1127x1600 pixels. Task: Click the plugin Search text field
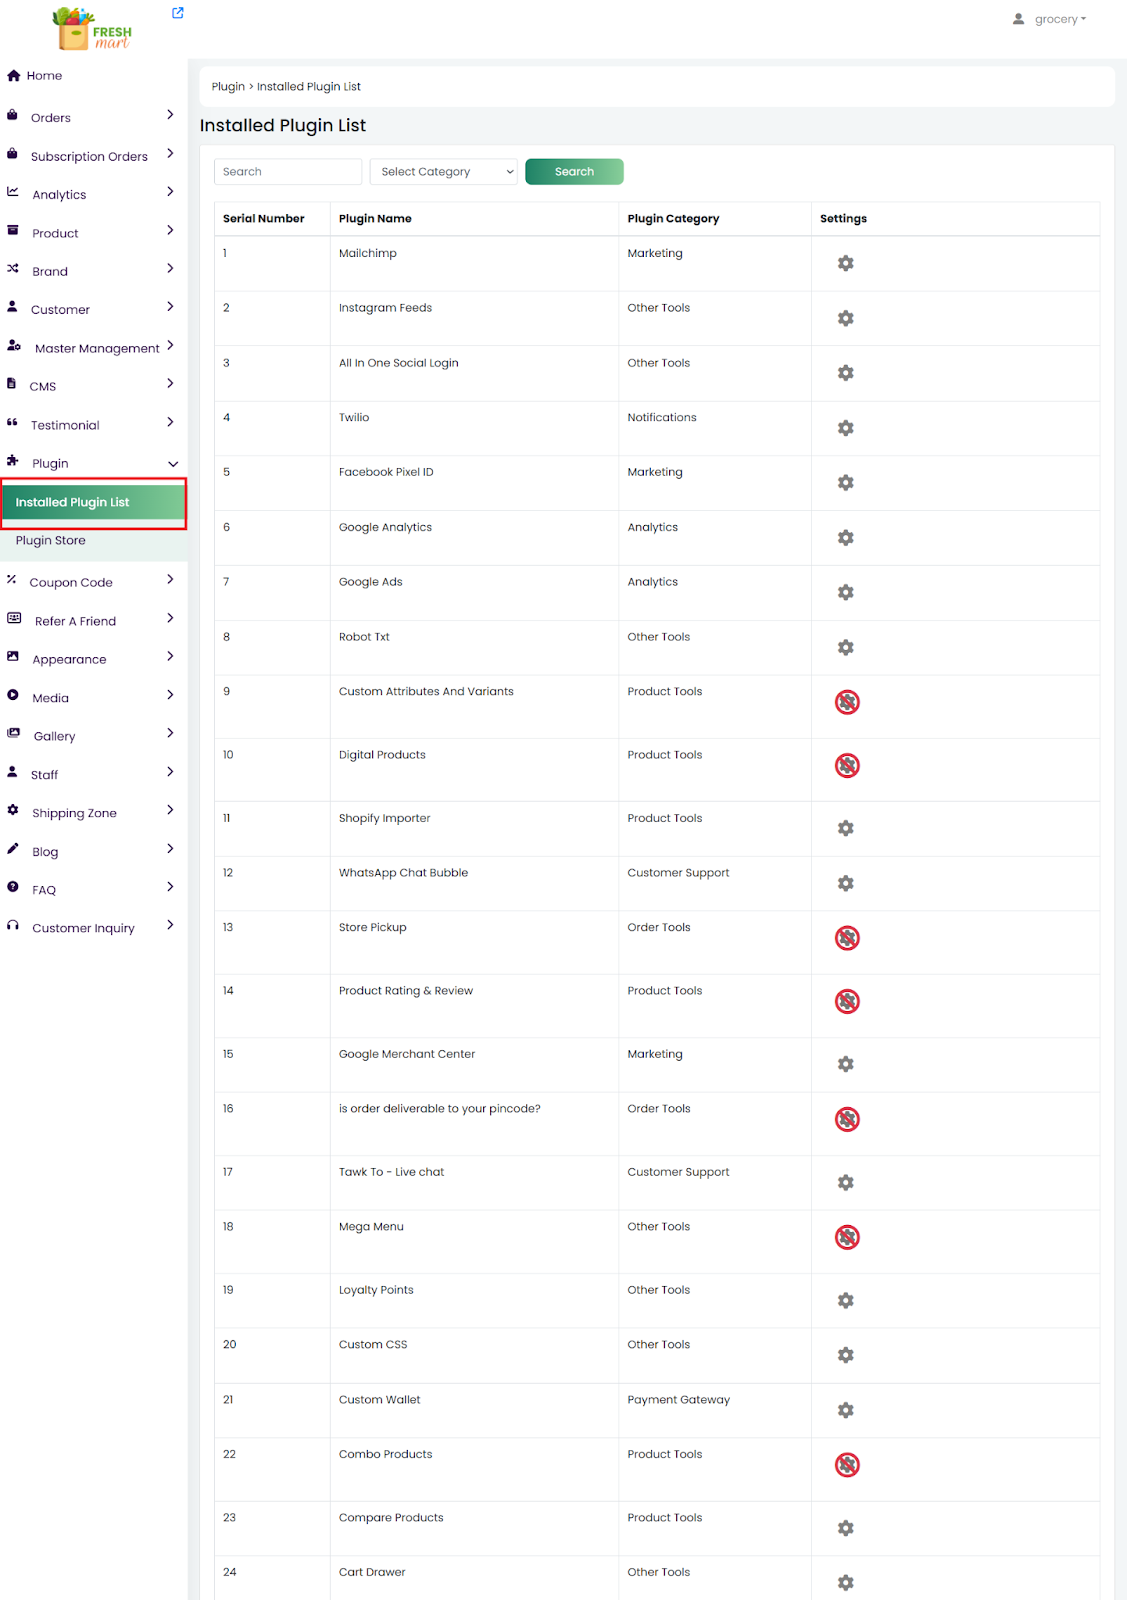pyautogui.click(x=288, y=172)
